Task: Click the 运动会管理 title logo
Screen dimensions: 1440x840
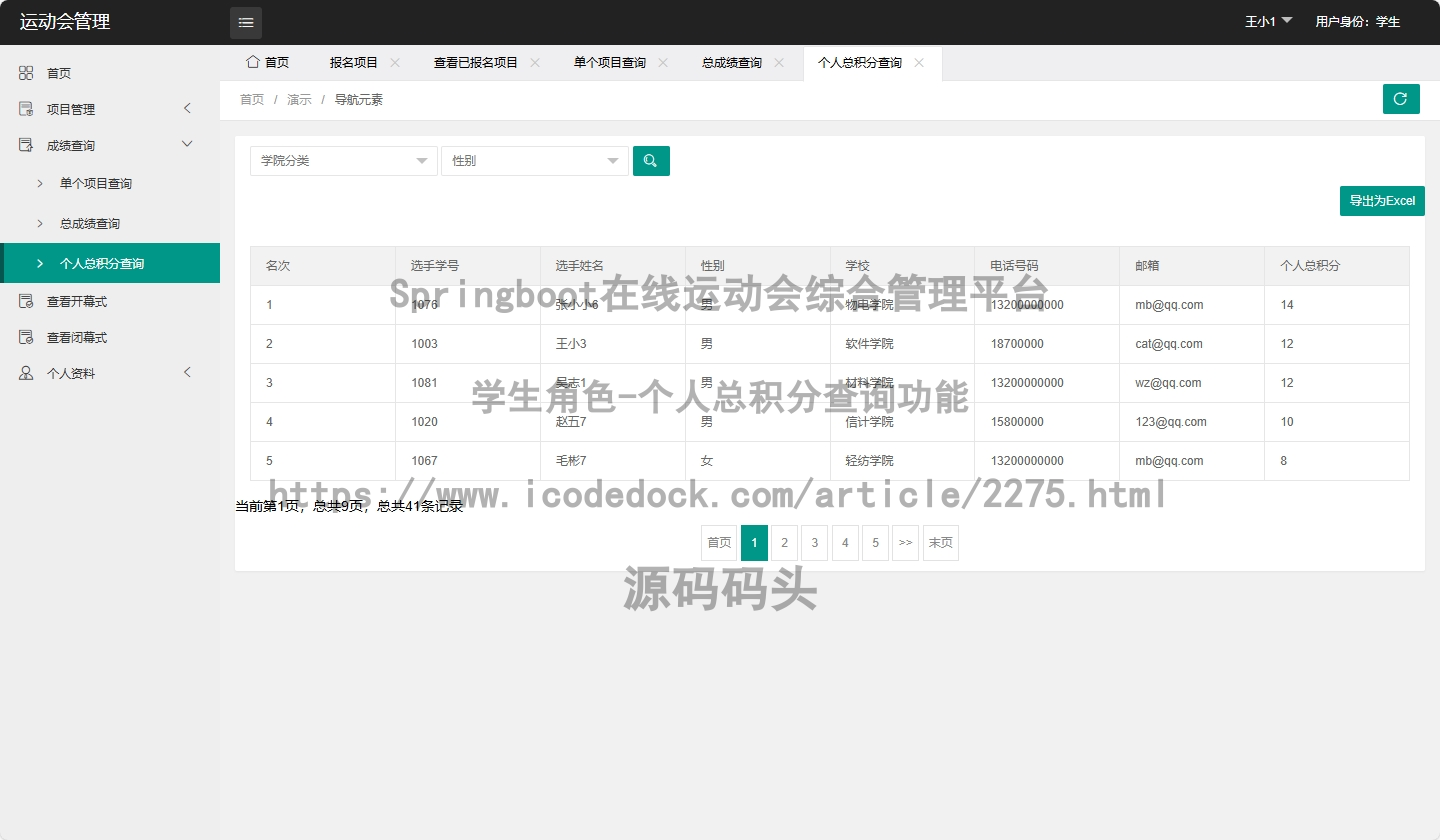Action: (65, 22)
